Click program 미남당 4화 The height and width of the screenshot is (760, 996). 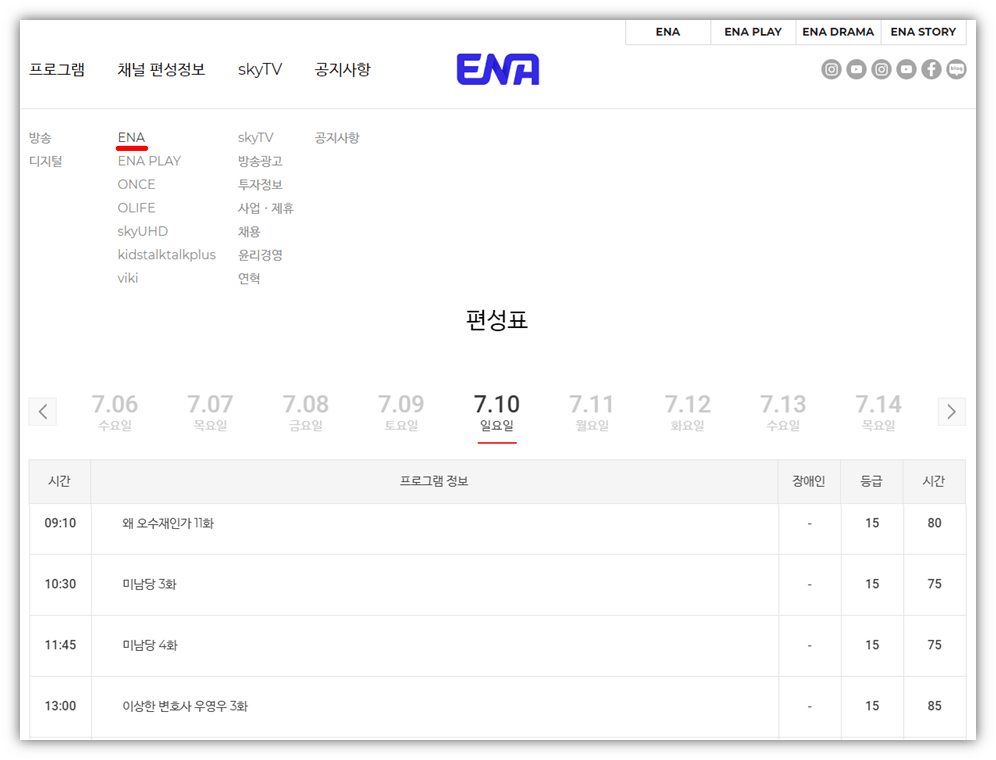(x=150, y=645)
